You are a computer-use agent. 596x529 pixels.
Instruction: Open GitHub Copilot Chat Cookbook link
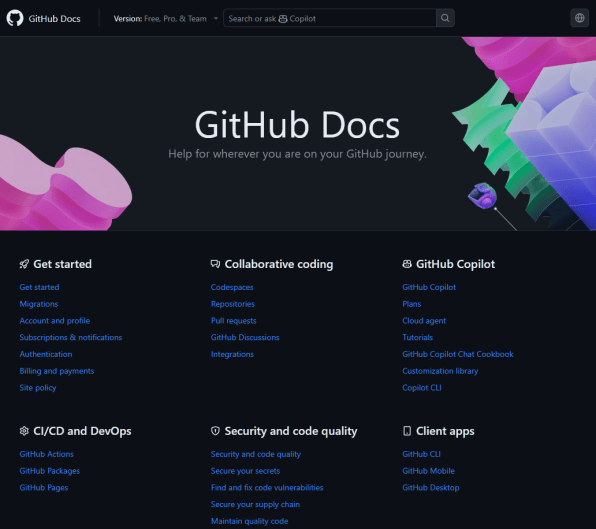458,354
